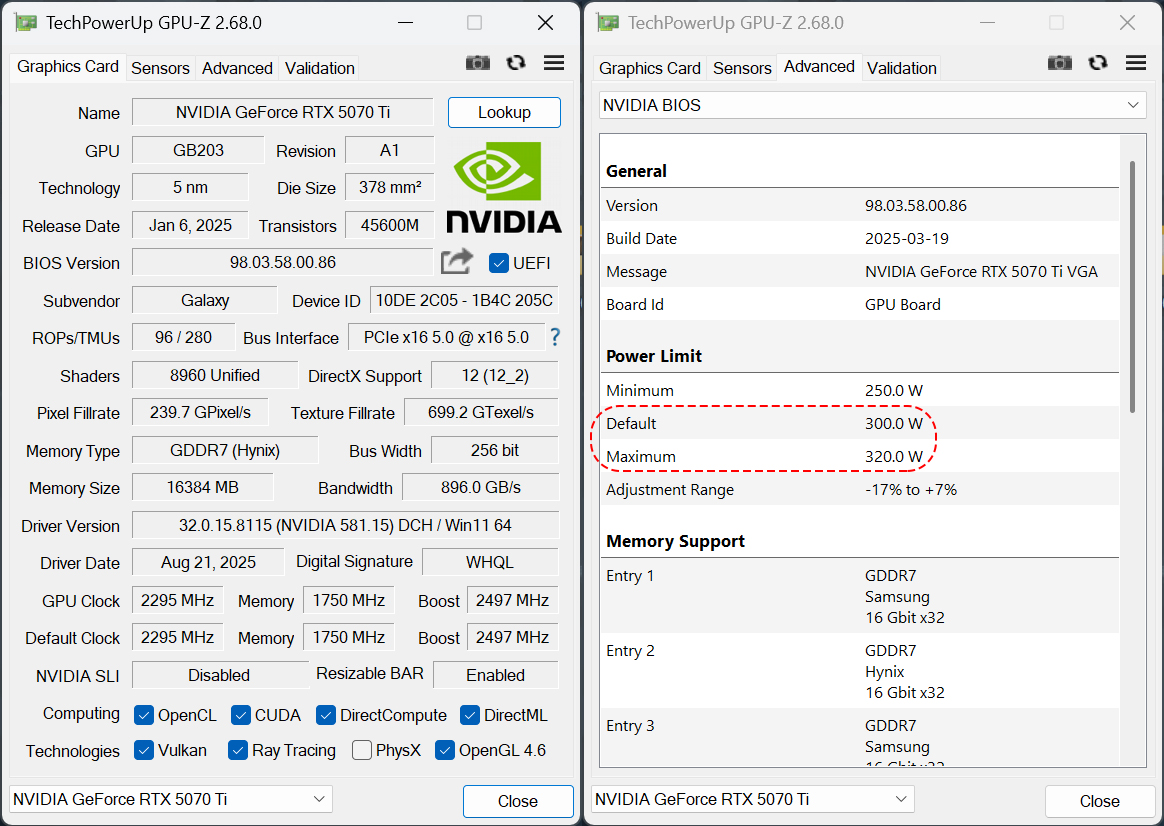Click the Minimum power limit 250.0 W

[x=894, y=390]
